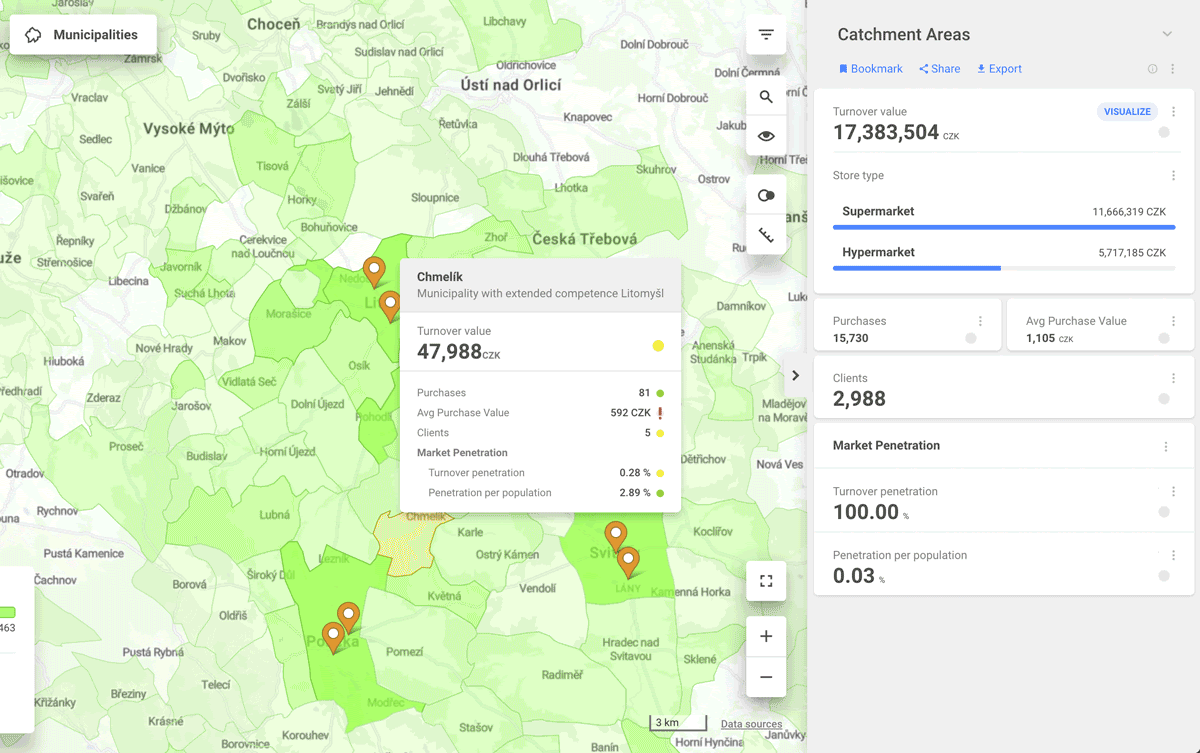Enter fullscreen map view

point(766,581)
